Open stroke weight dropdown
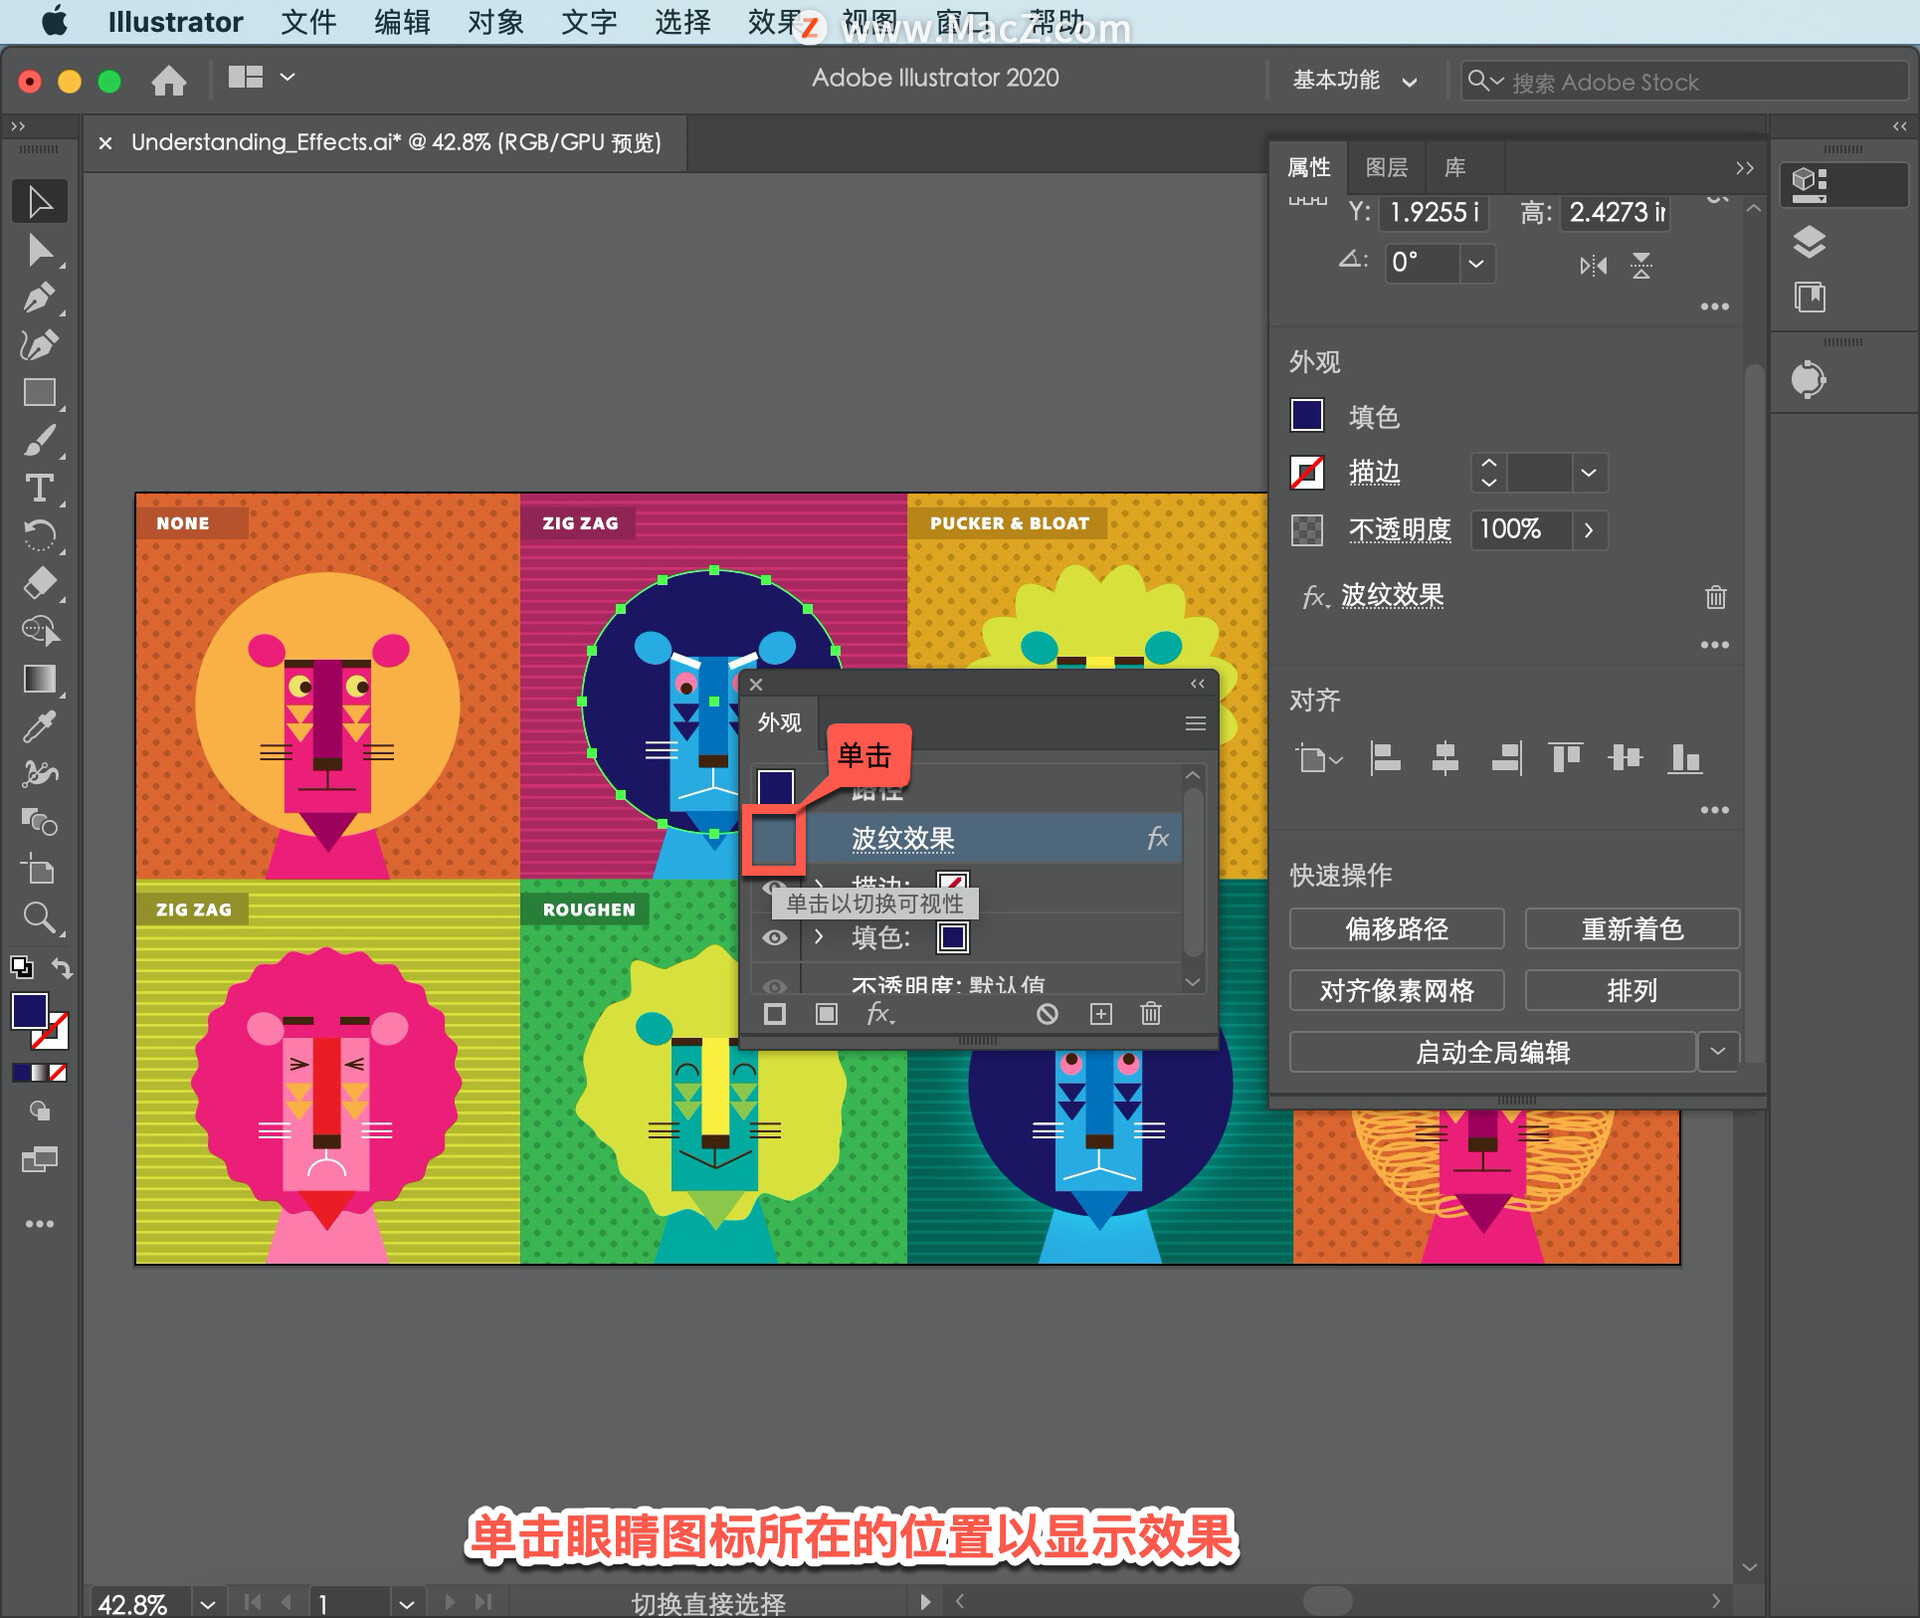1920x1618 pixels. coord(1588,472)
